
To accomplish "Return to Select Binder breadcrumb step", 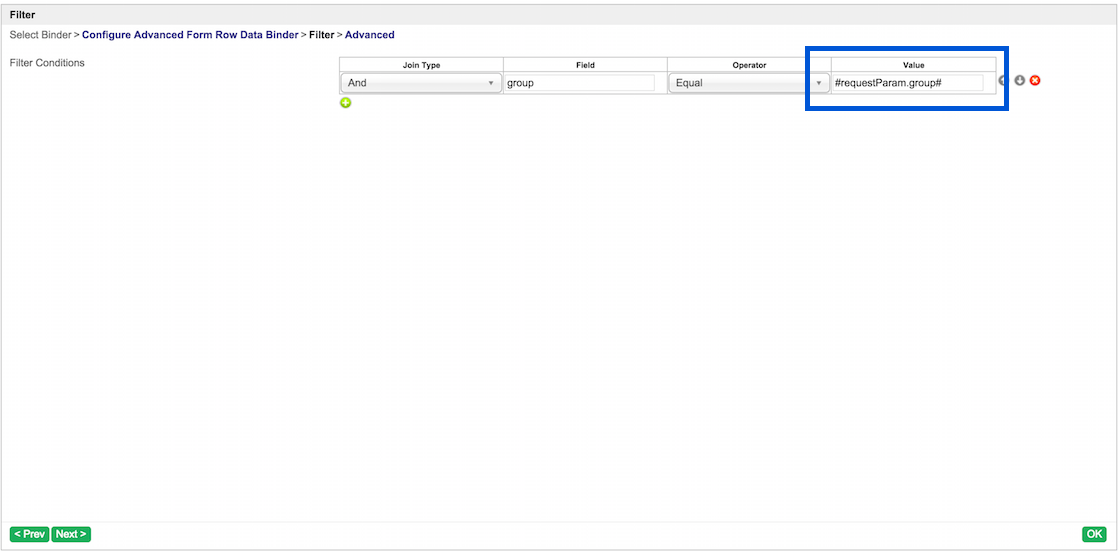I will pos(40,34).
